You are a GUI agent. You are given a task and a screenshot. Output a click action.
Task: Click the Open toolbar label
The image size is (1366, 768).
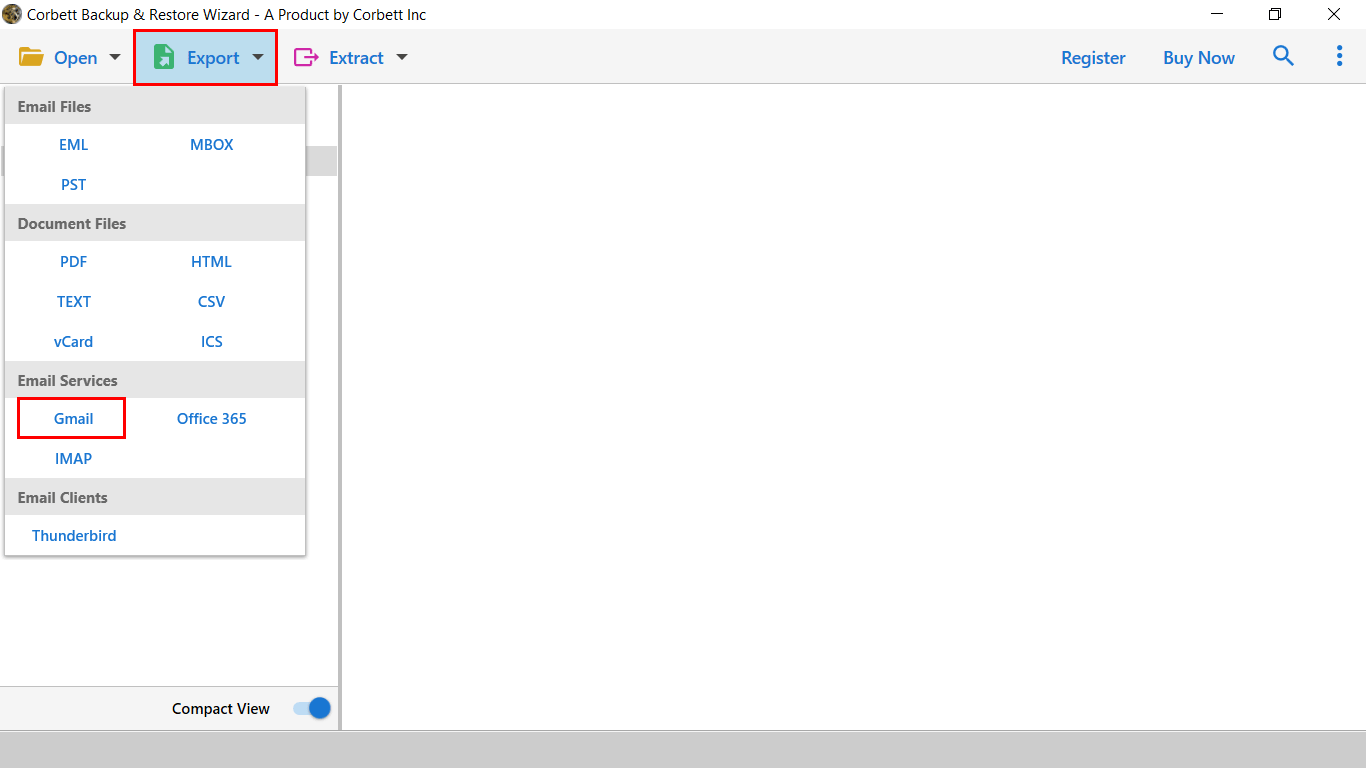[x=75, y=58]
